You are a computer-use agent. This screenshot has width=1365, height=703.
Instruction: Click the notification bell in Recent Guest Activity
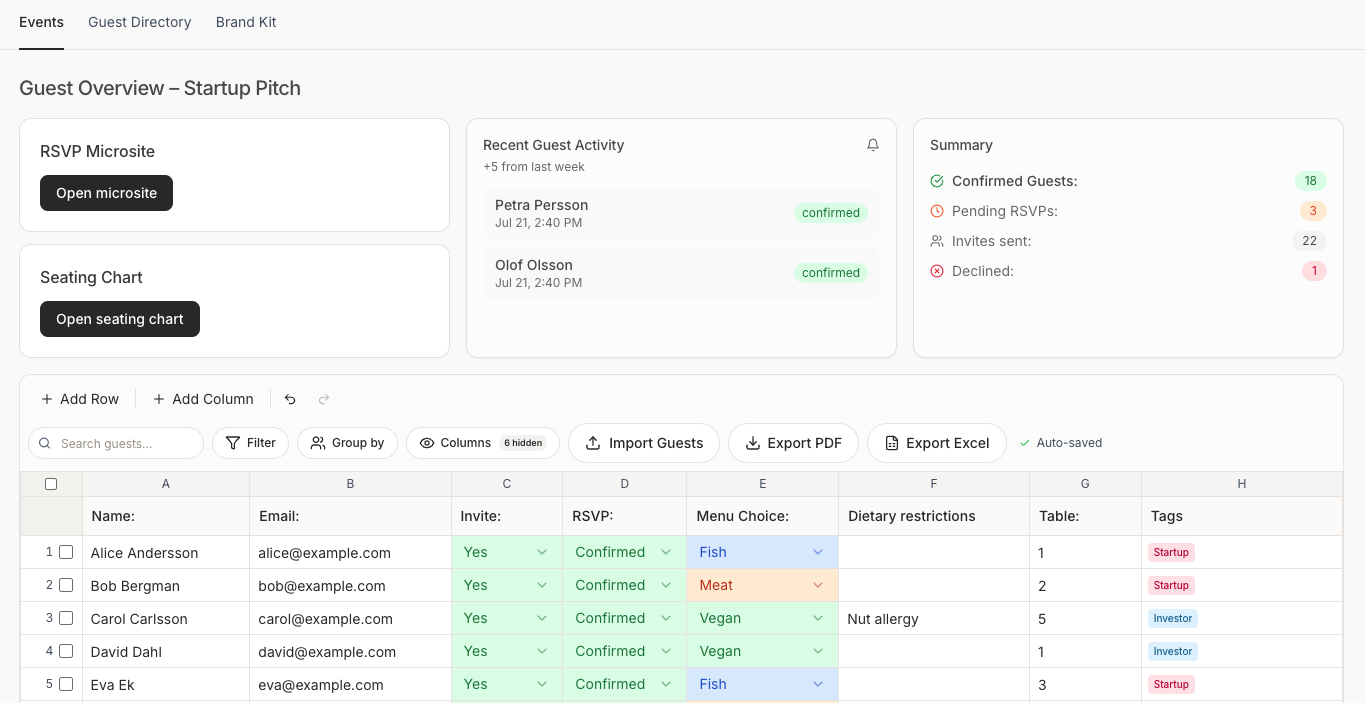(873, 145)
